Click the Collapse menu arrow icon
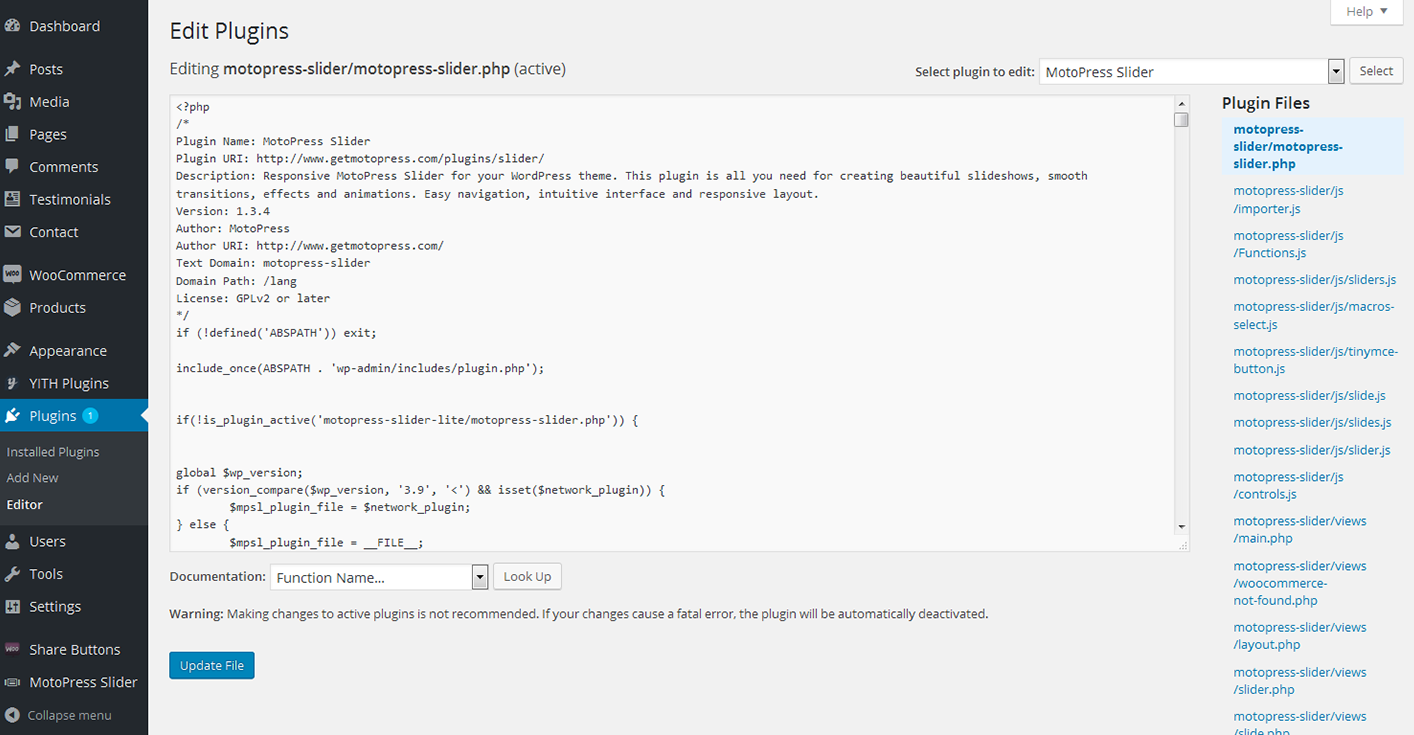Viewport: 1414px width, 735px height. 13,715
